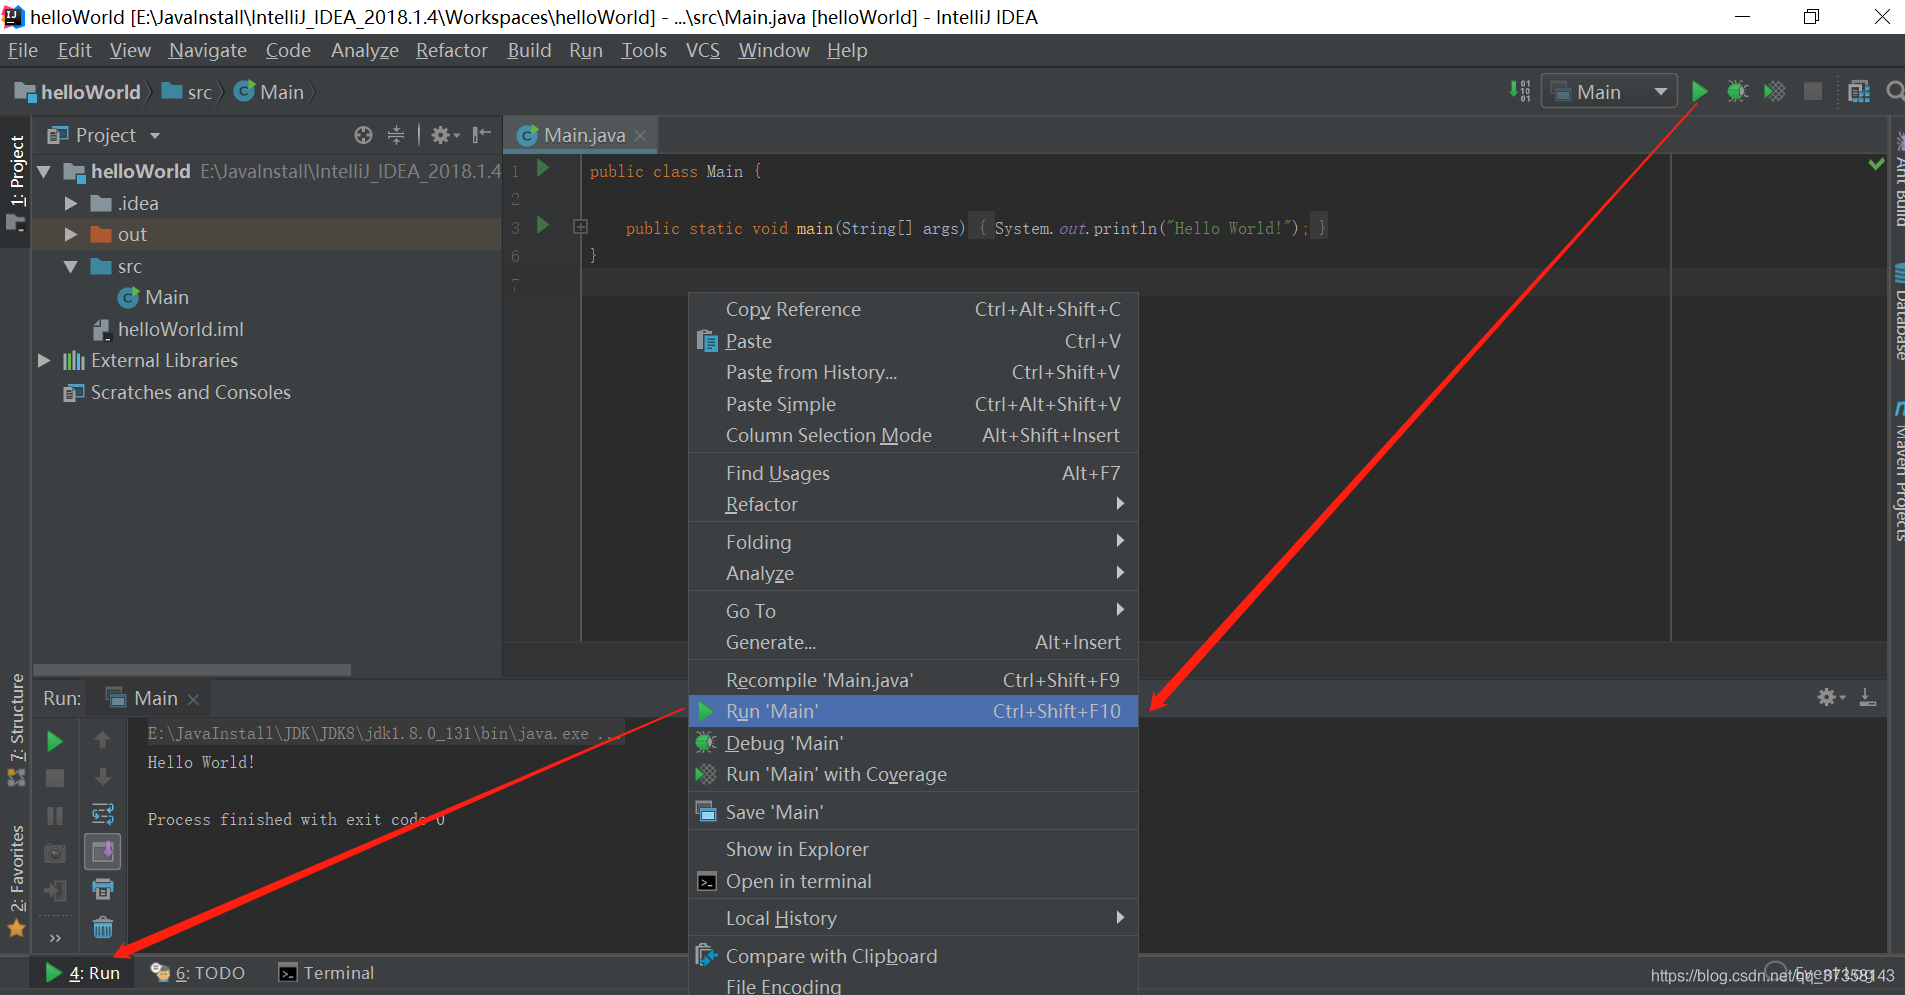Image resolution: width=1905 pixels, height=995 pixels.
Task: Choose Open in terminal
Action: [x=913, y=881]
